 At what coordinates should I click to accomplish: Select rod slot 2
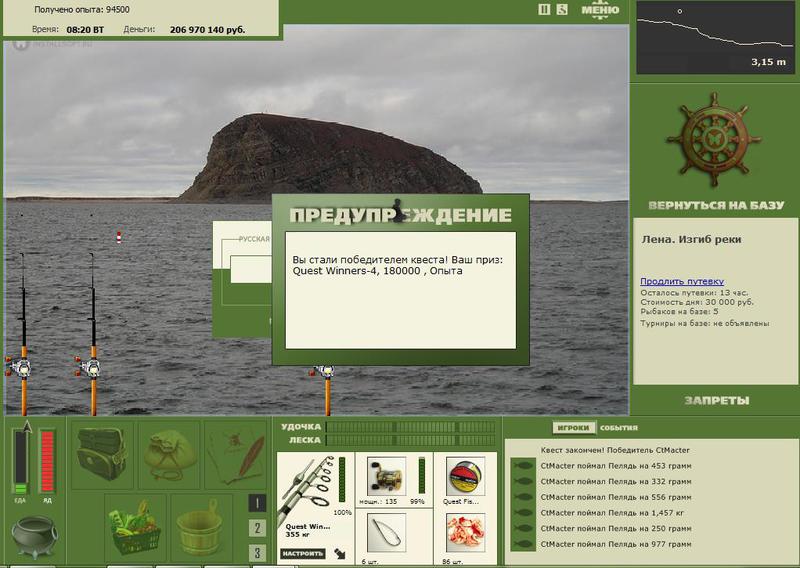tap(257, 528)
